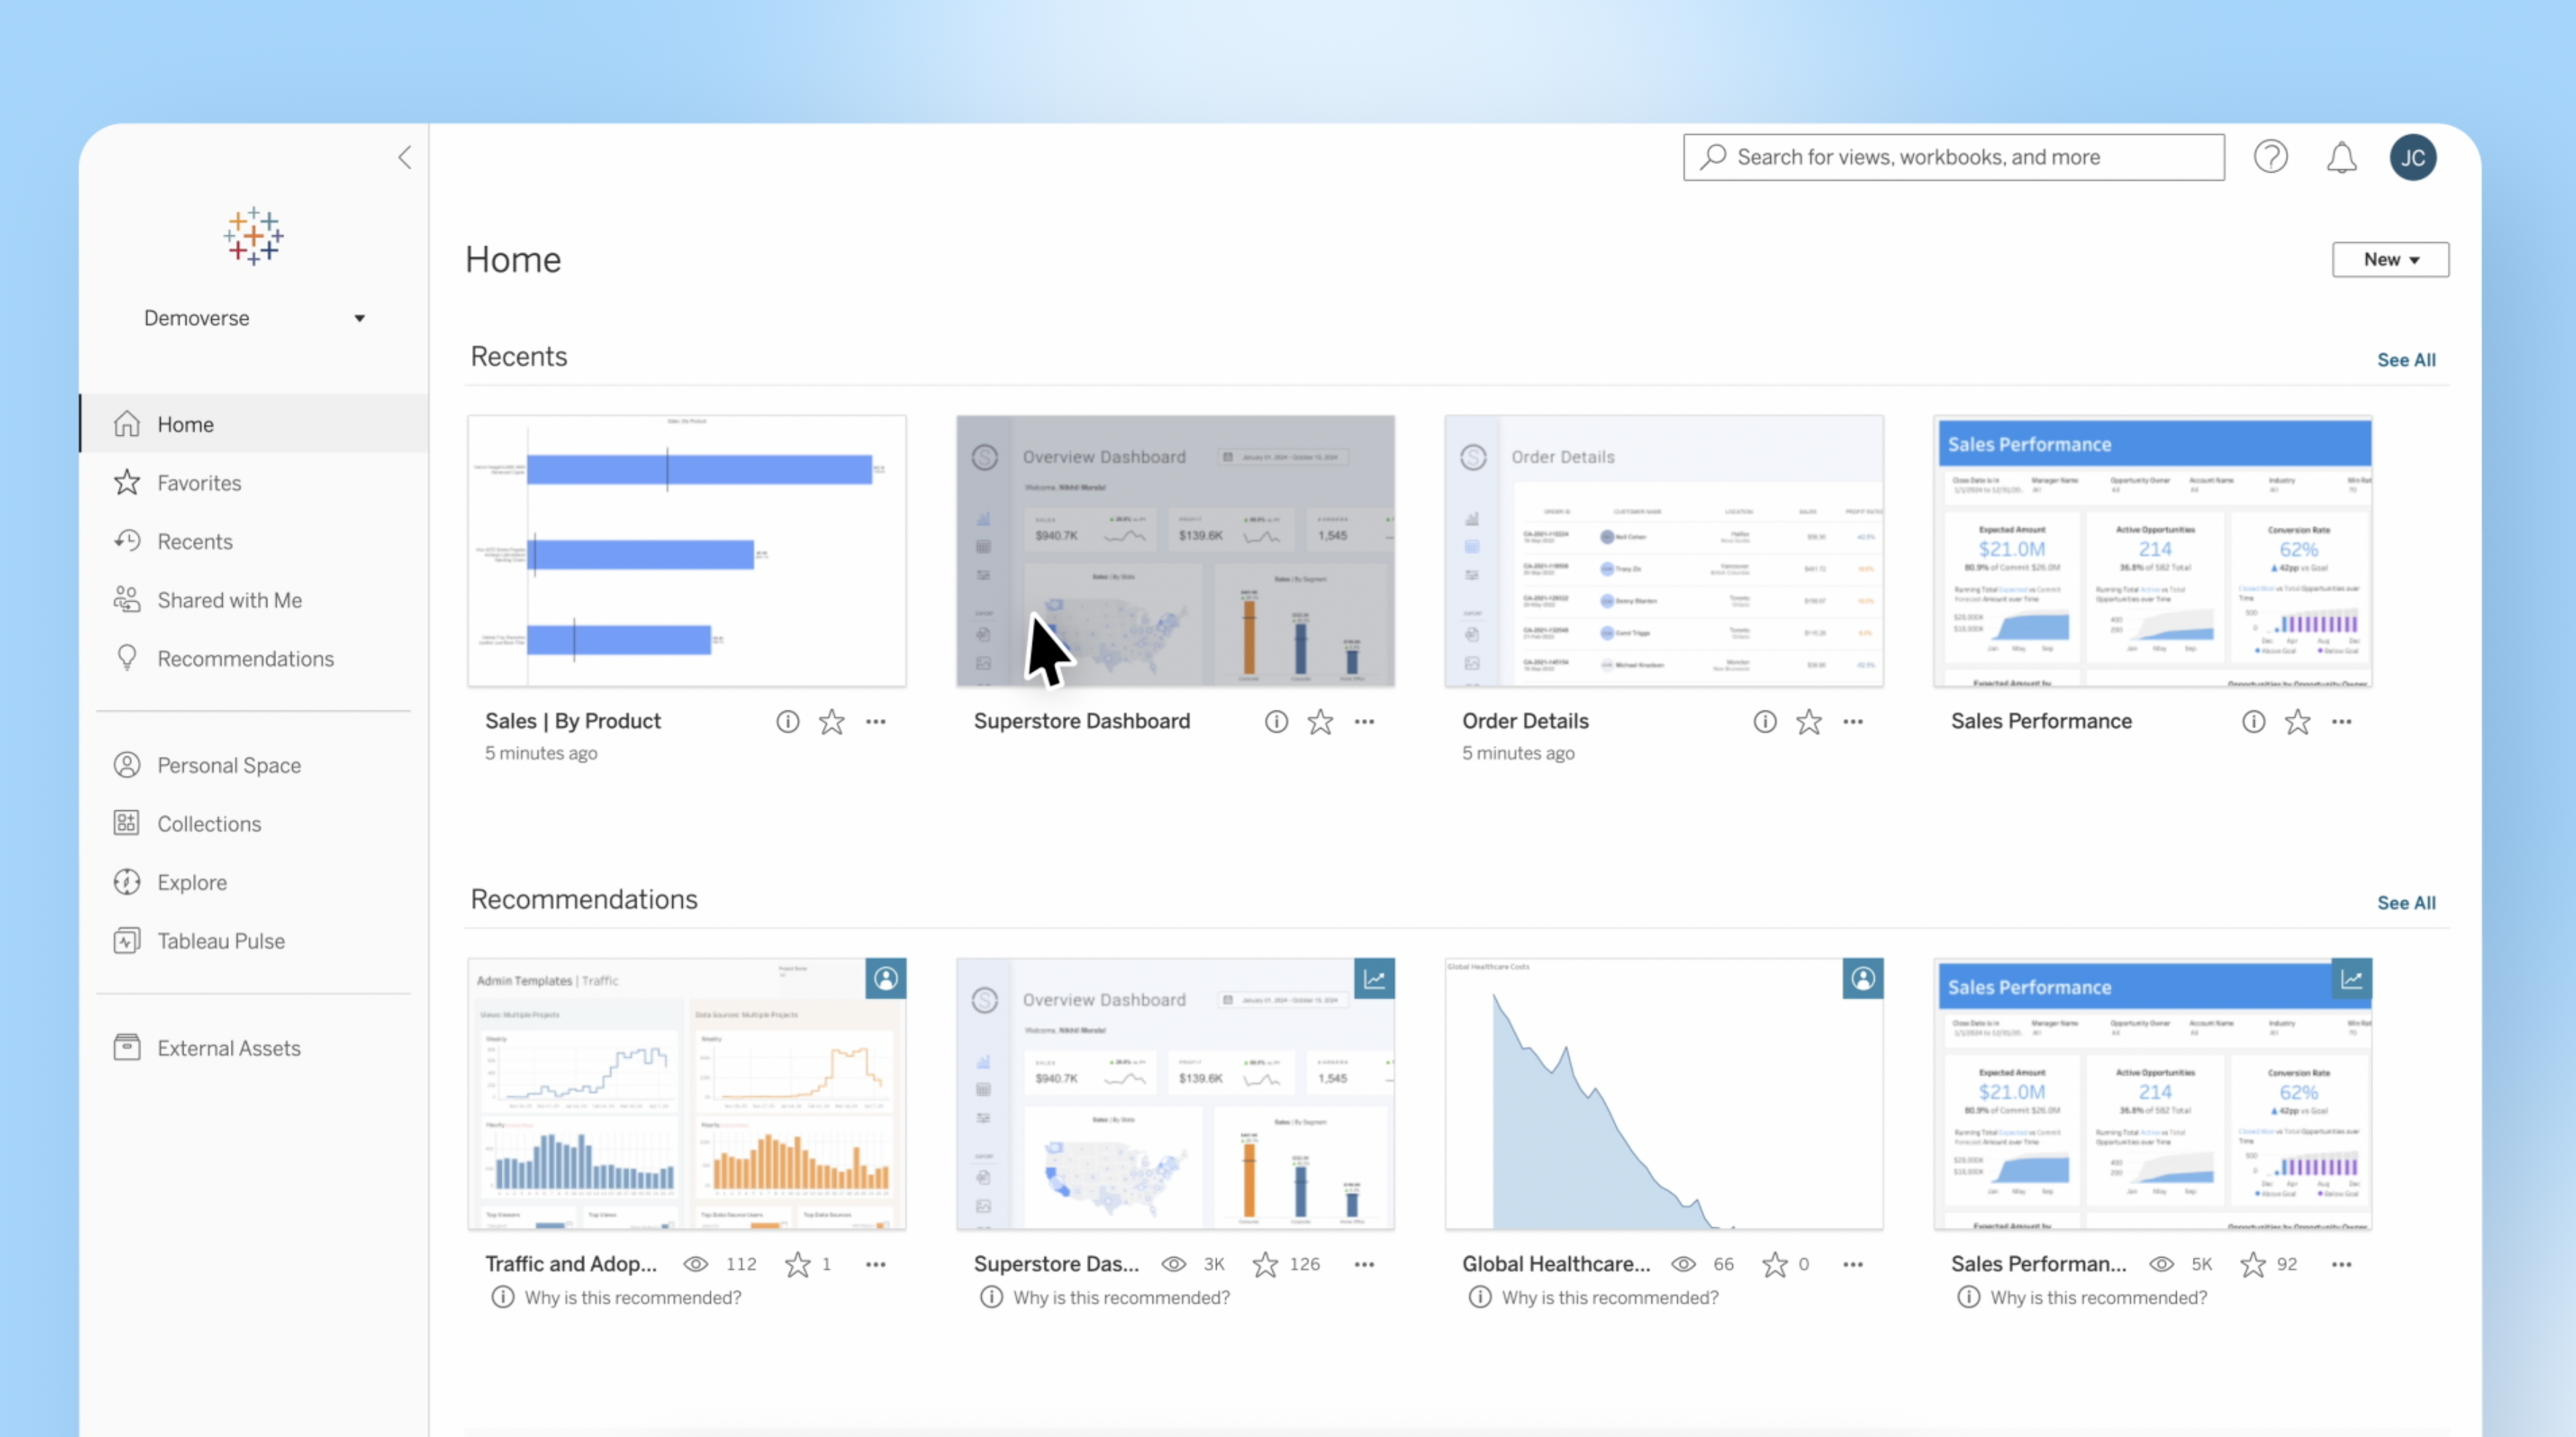Show info for Sales | By Product
The height and width of the screenshot is (1437, 2576).
point(787,721)
